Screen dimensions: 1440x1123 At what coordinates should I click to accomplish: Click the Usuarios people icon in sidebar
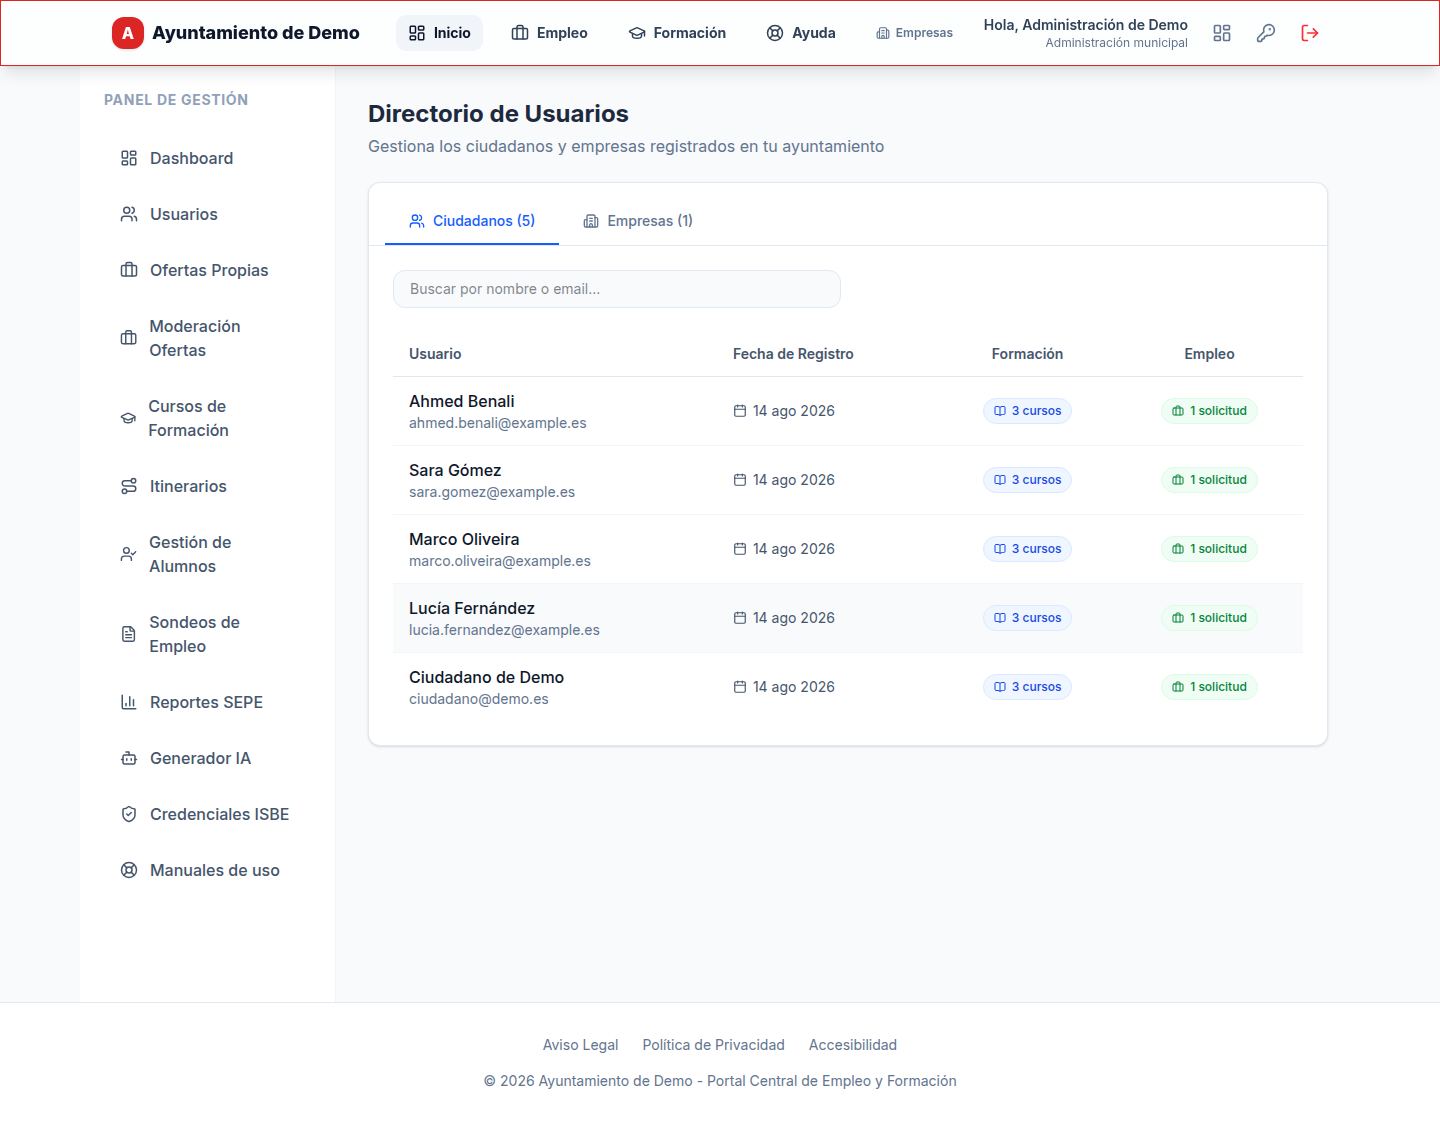(129, 214)
